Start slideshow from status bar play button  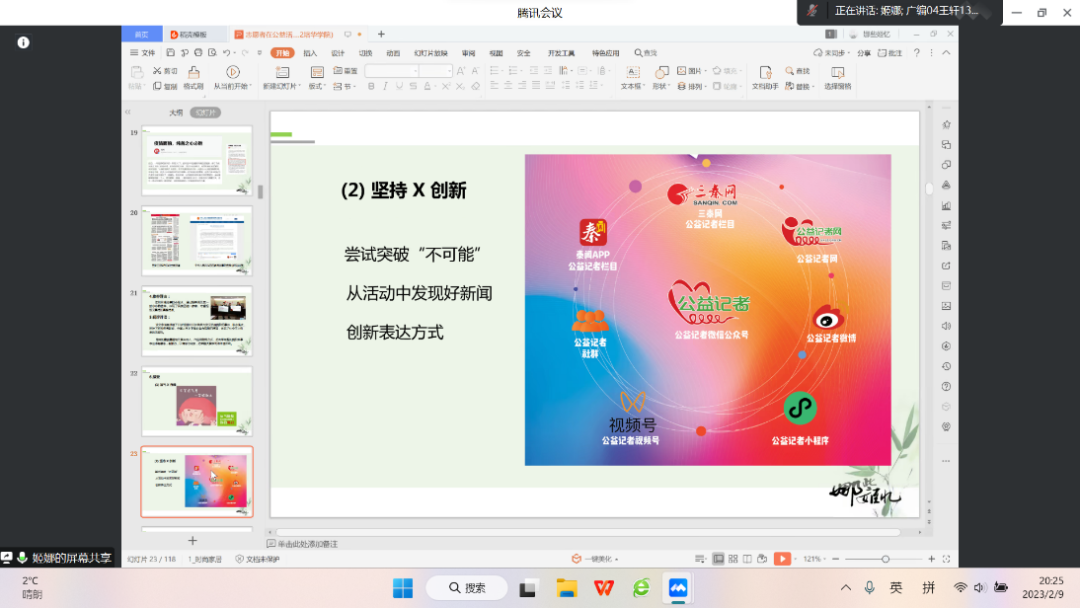[x=782, y=559]
